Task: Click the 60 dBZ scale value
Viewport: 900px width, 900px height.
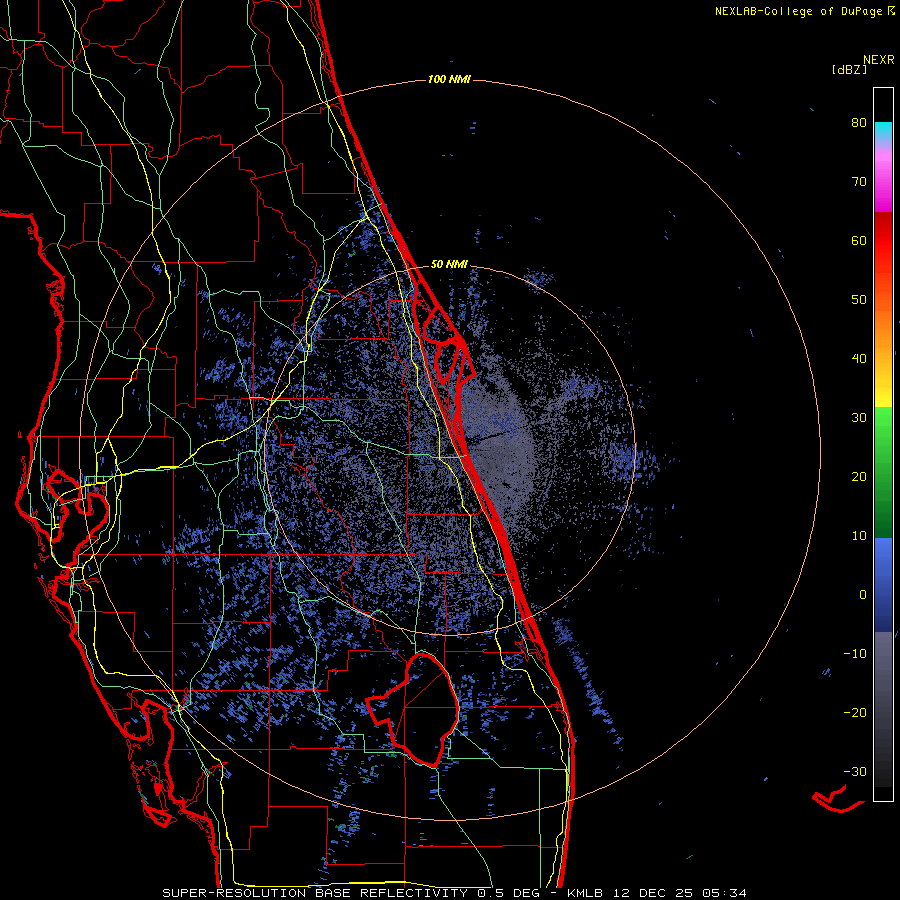Action: (x=859, y=241)
